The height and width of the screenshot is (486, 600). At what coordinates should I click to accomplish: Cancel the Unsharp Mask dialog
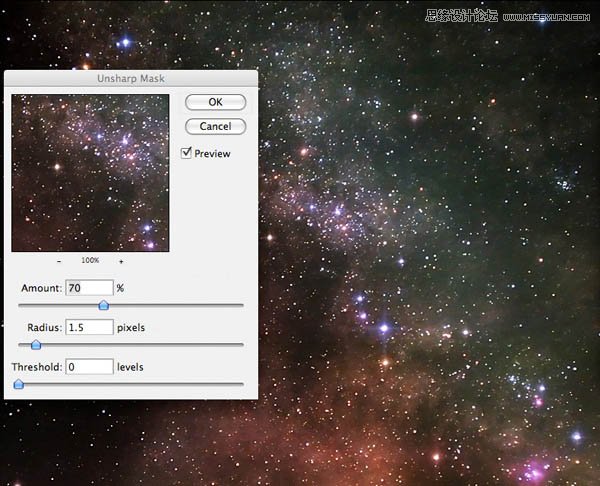(215, 126)
